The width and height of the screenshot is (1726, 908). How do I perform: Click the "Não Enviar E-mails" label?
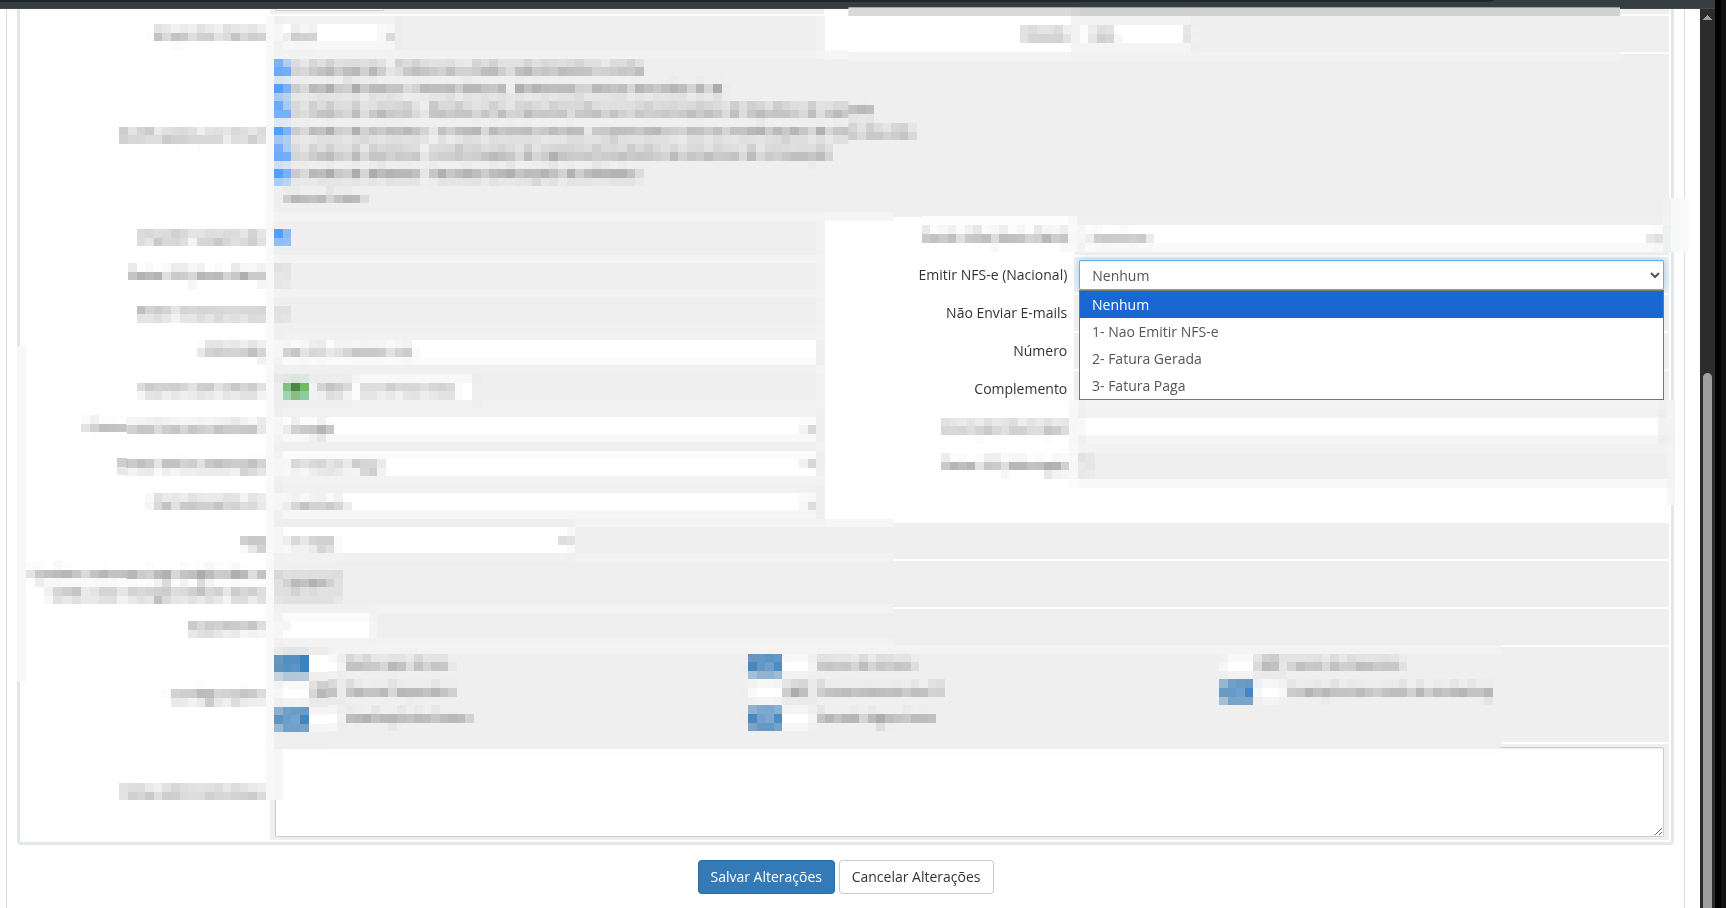[1005, 313]
